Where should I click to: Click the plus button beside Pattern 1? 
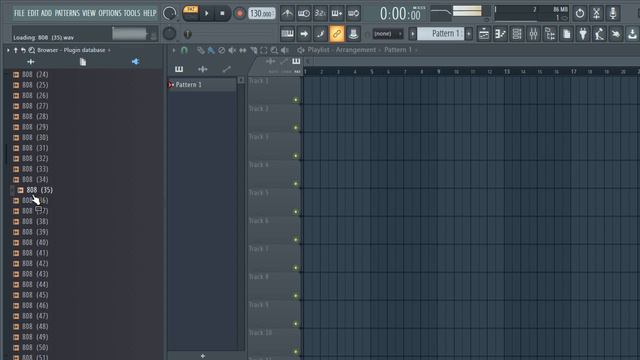click(469, 34)
